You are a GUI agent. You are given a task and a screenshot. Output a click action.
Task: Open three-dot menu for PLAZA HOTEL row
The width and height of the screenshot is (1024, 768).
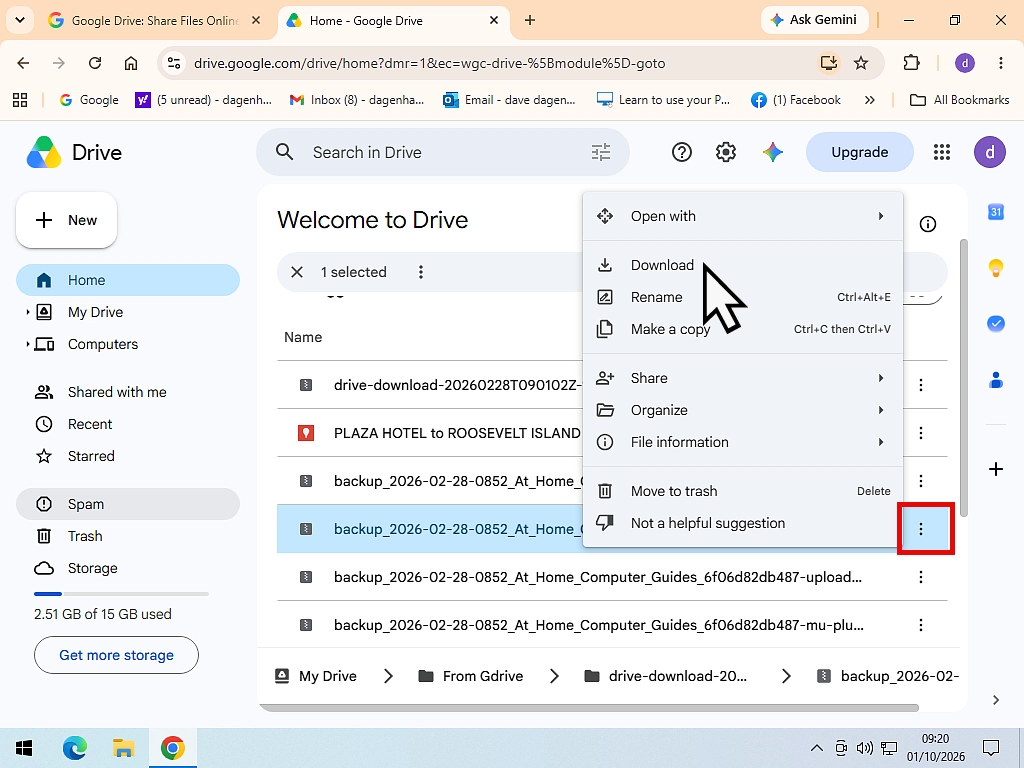tap(921, 433)
